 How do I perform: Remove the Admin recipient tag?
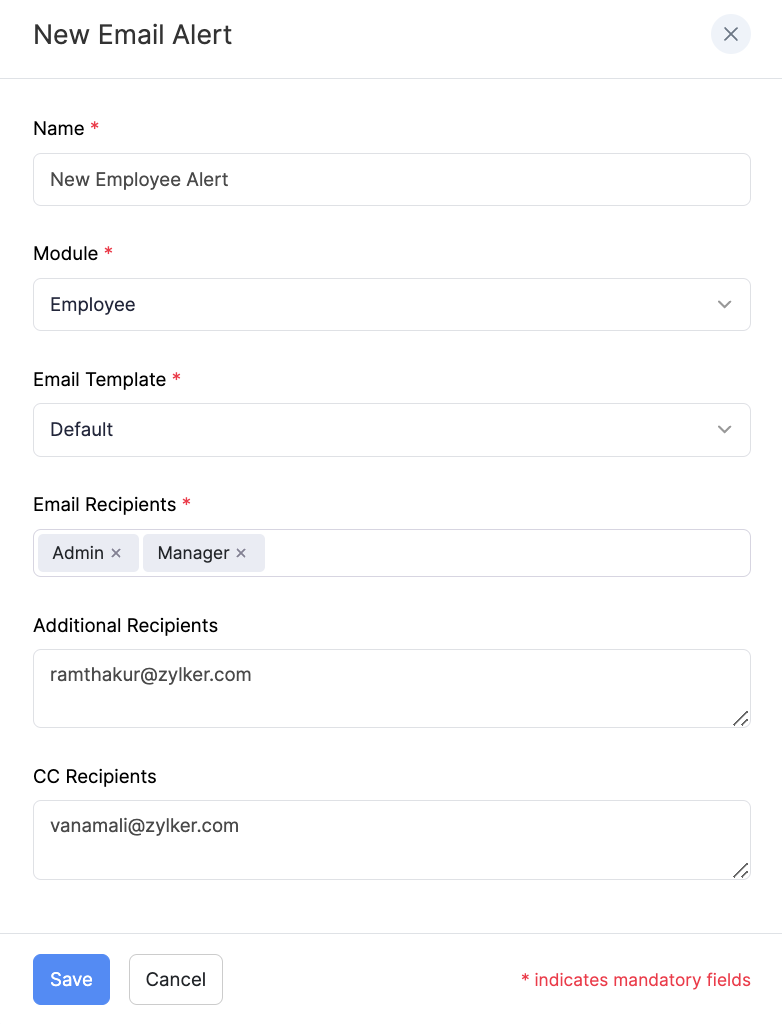[x=116, y=553]
